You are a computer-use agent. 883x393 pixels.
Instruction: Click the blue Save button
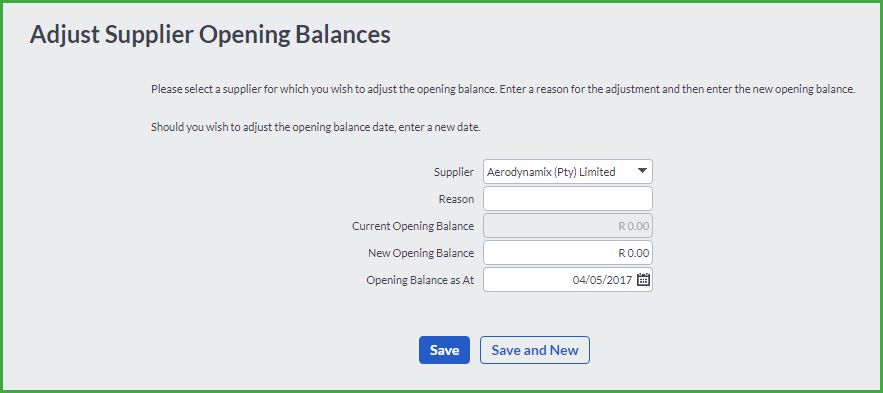[x=444, y=350]
